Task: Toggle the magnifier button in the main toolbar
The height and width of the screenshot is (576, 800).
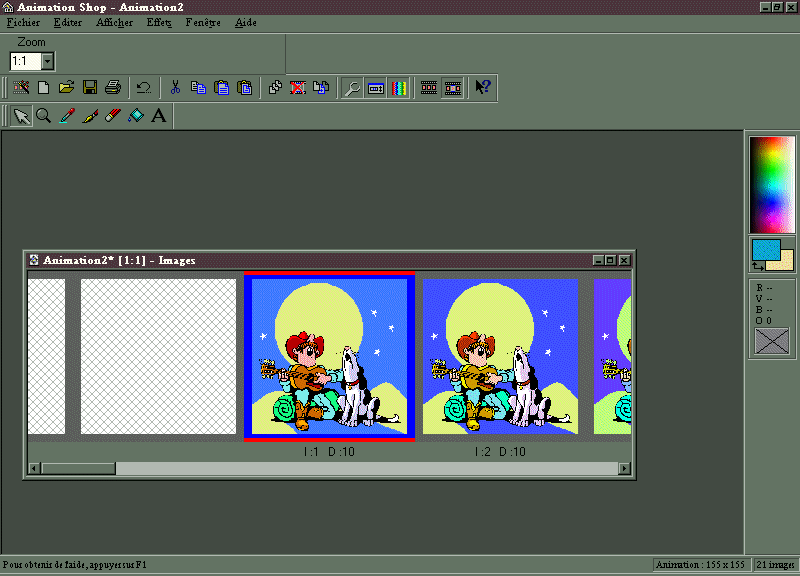Action: (x=352, y=88)
